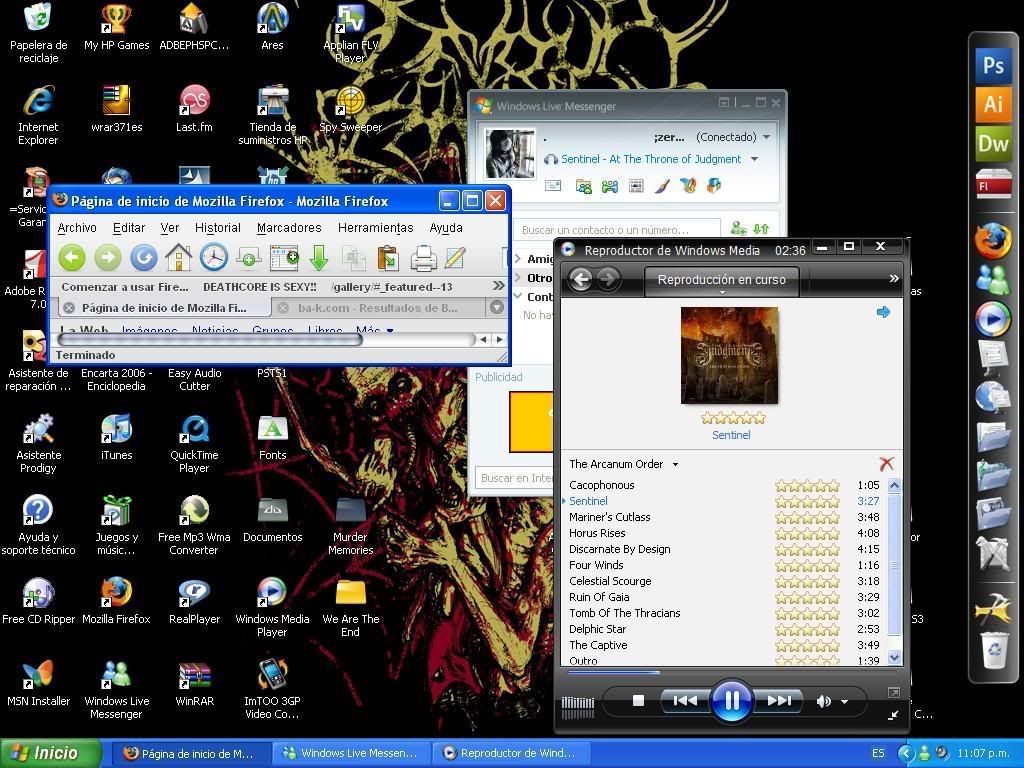Open the Marcadores menu in Firefox
The width and height of the screenshot is (1024, 768).
point(289,228)
